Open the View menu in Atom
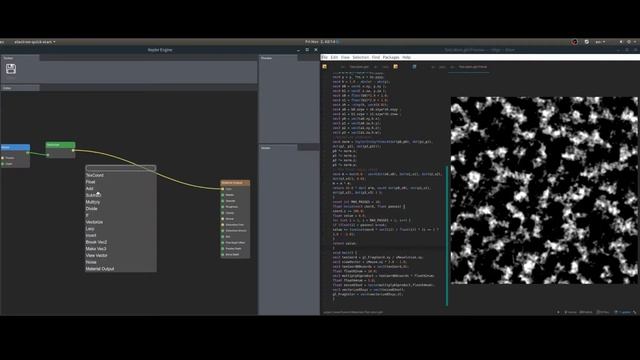 [x=345, y=58]
